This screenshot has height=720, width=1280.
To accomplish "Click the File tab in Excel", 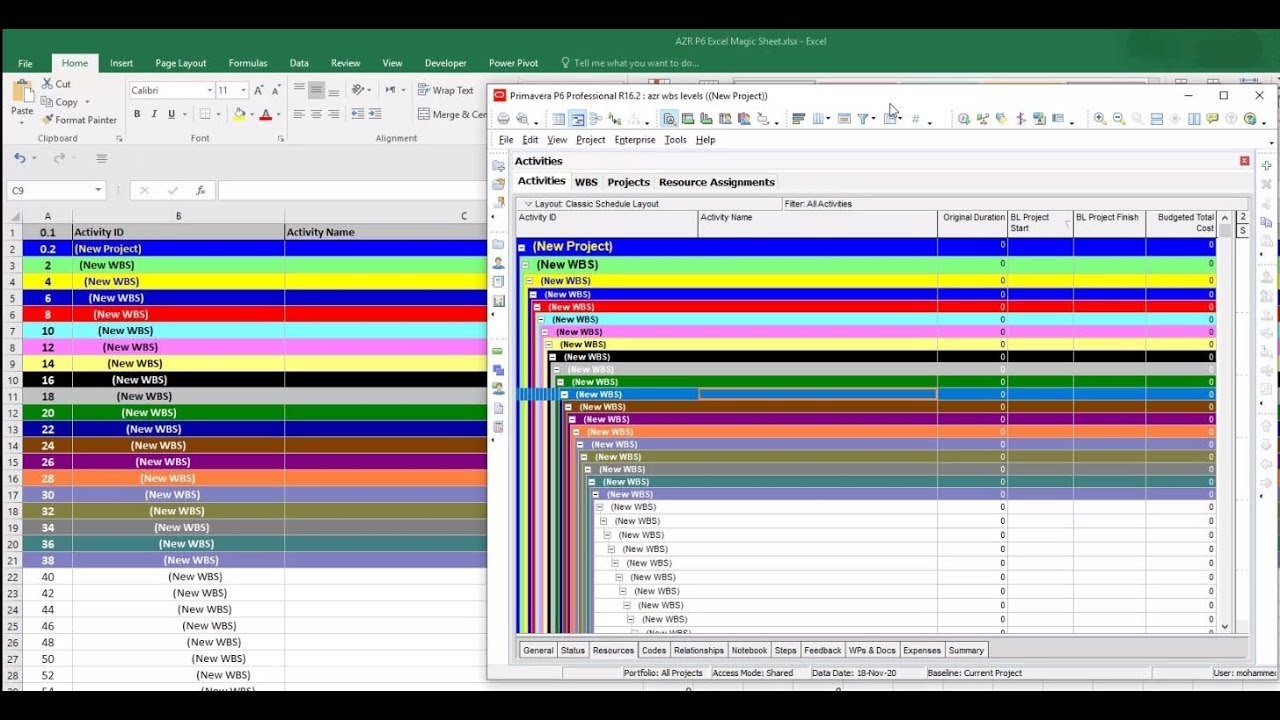I will (25, 63).
